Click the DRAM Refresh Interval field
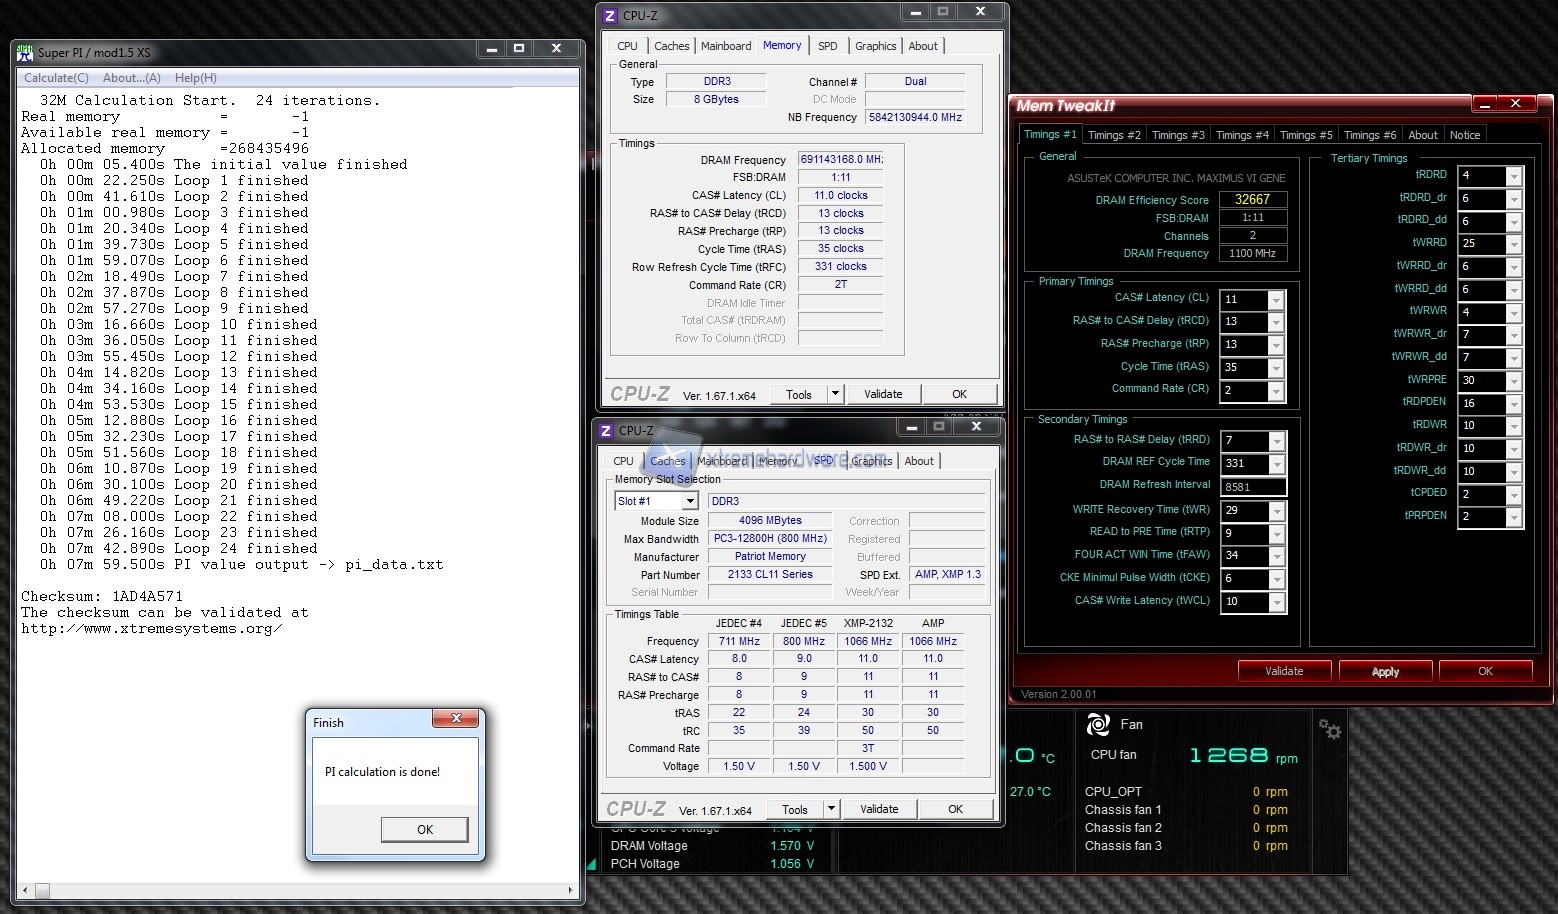The image size is (1558, 914). (1253, 487)
